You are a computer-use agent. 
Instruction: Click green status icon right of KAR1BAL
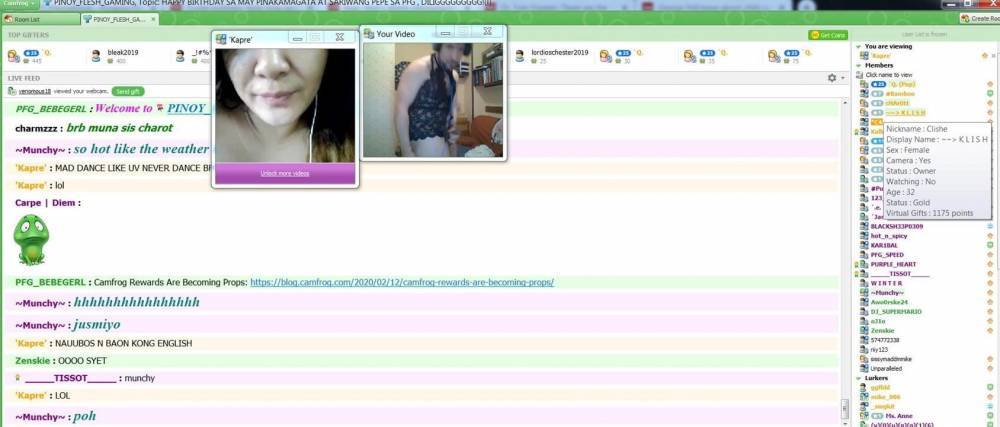[990, 245]
